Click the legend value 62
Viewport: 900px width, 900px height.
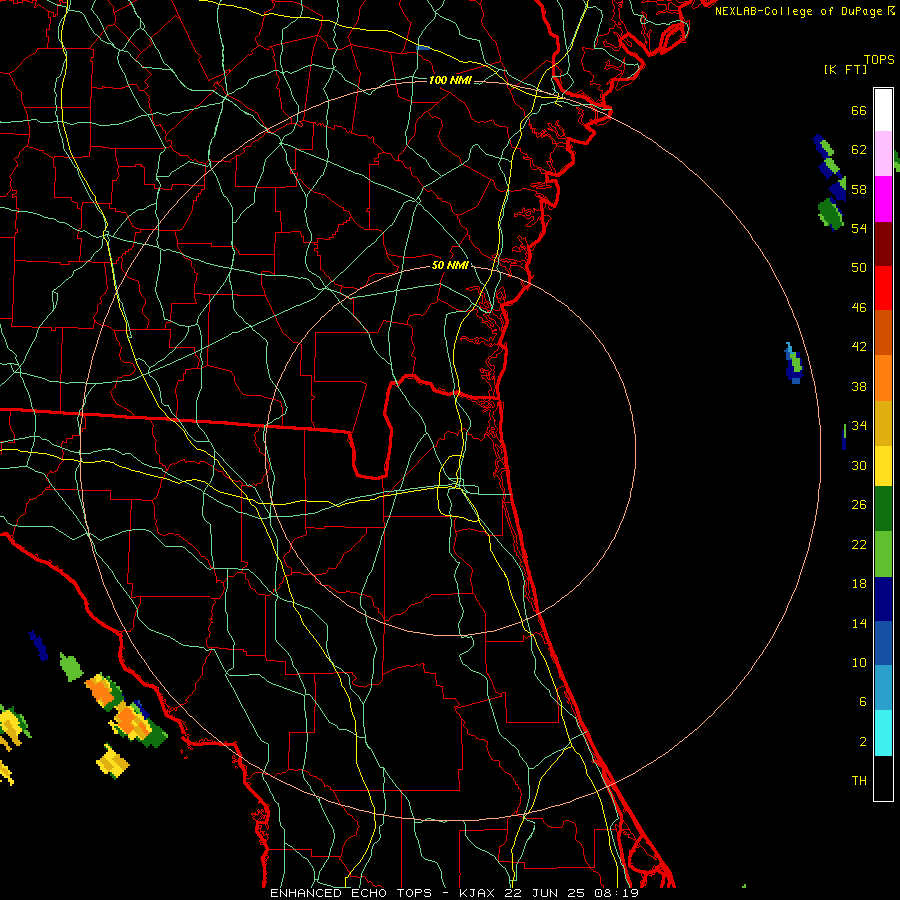[x=859, y=150]
